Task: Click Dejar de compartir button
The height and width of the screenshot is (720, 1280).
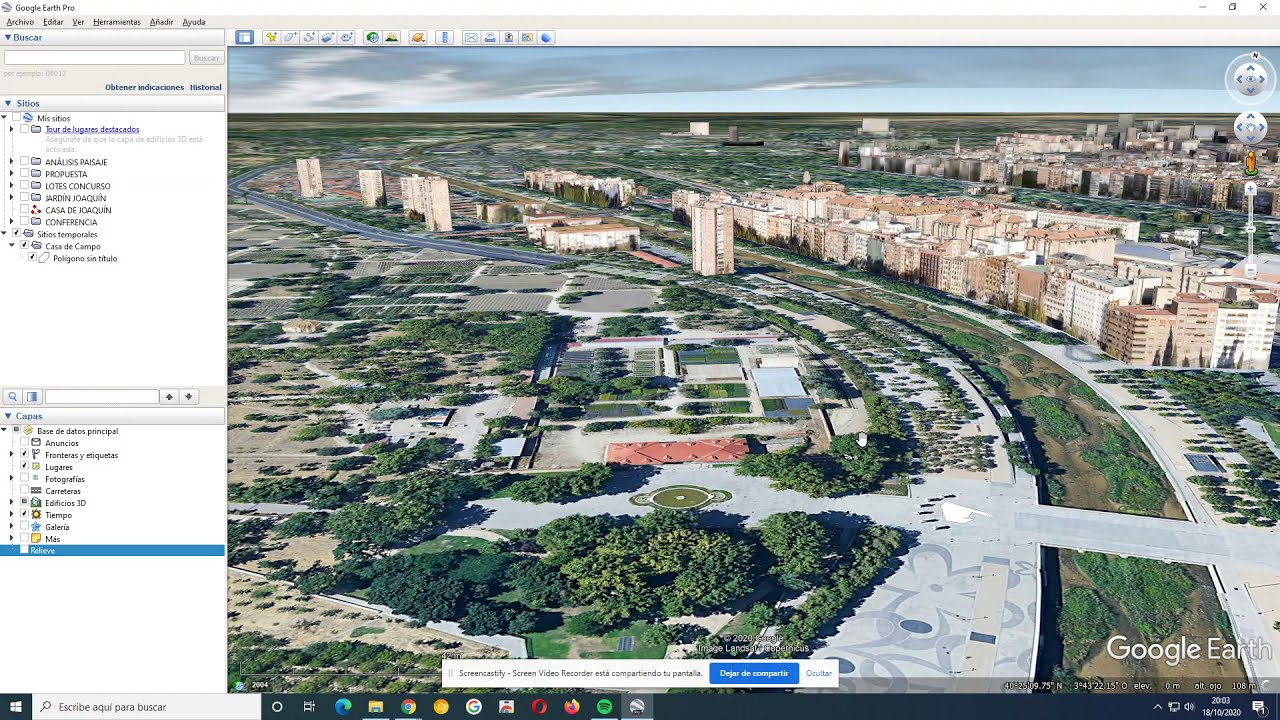Action: point(754,673)
